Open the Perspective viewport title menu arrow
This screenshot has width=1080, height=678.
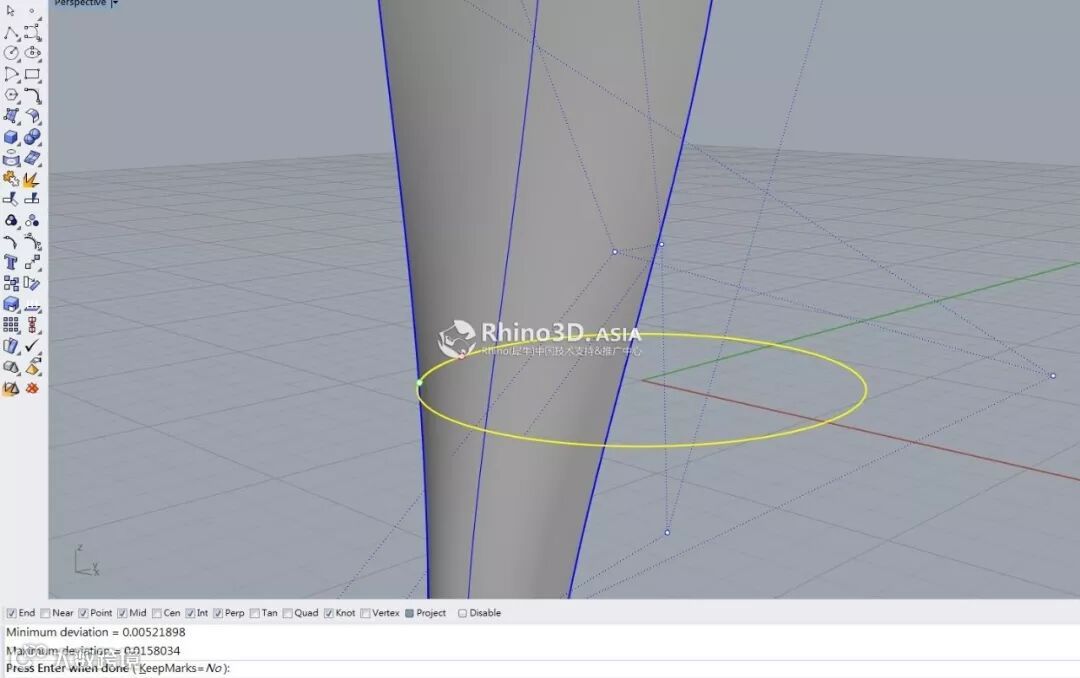pos(114,3)
